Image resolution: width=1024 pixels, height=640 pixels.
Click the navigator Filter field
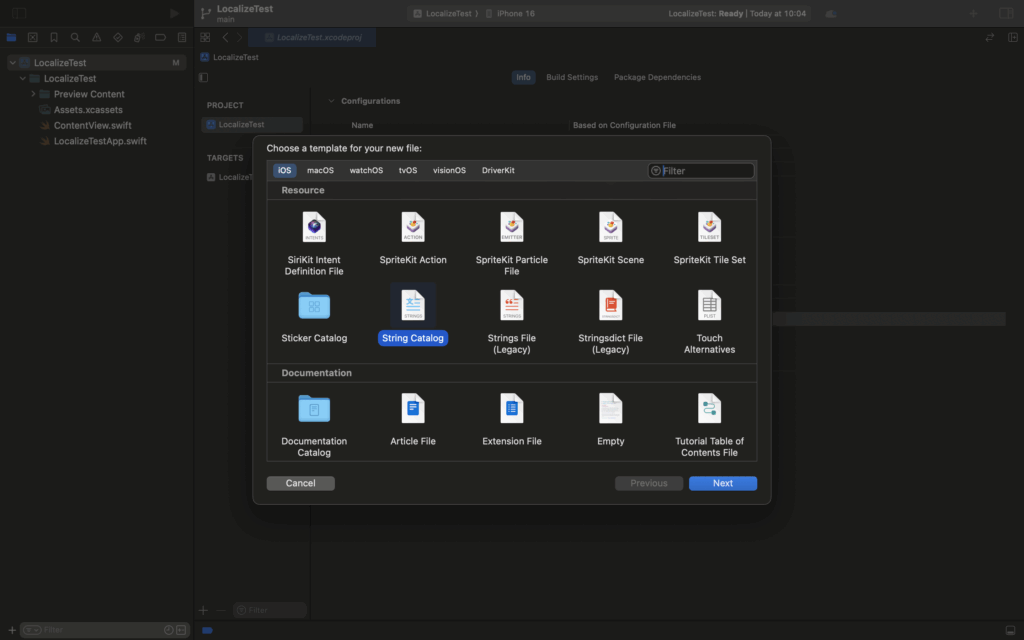point(104,630)
